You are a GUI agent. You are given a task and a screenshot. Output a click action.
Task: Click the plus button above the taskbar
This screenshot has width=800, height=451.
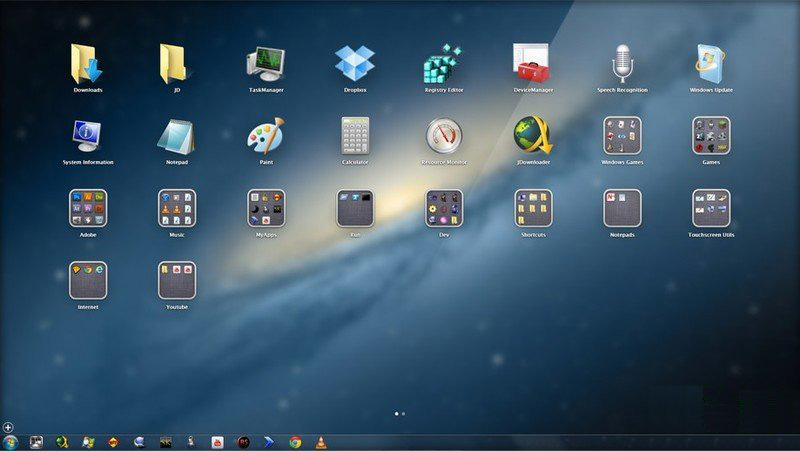[x=8, y=427]
